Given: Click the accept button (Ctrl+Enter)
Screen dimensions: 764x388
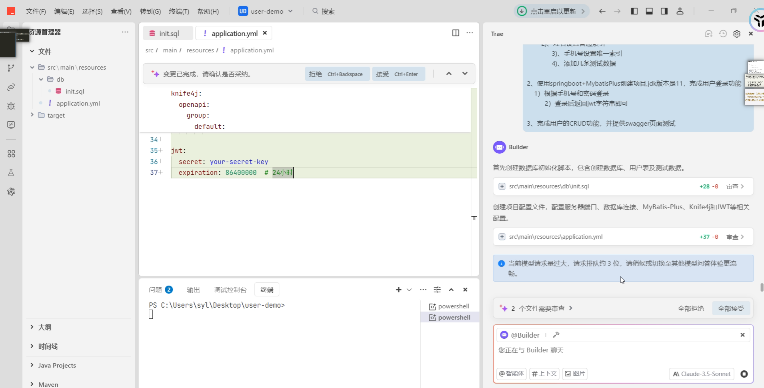Looking at the screenshot, I should pyautogui.click(x=398, y=74).
